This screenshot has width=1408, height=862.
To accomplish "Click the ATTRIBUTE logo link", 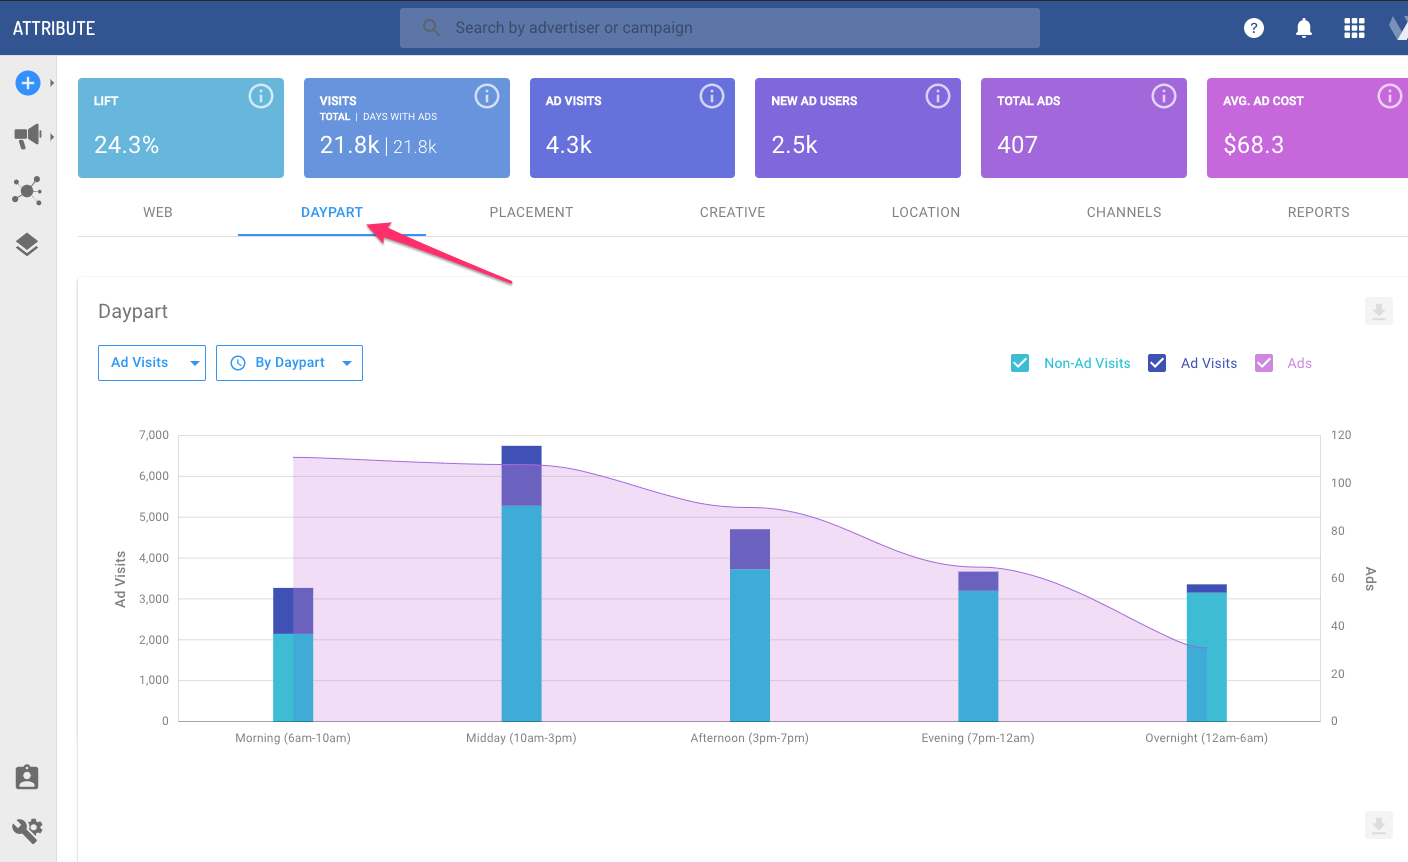I will point(54,28).
